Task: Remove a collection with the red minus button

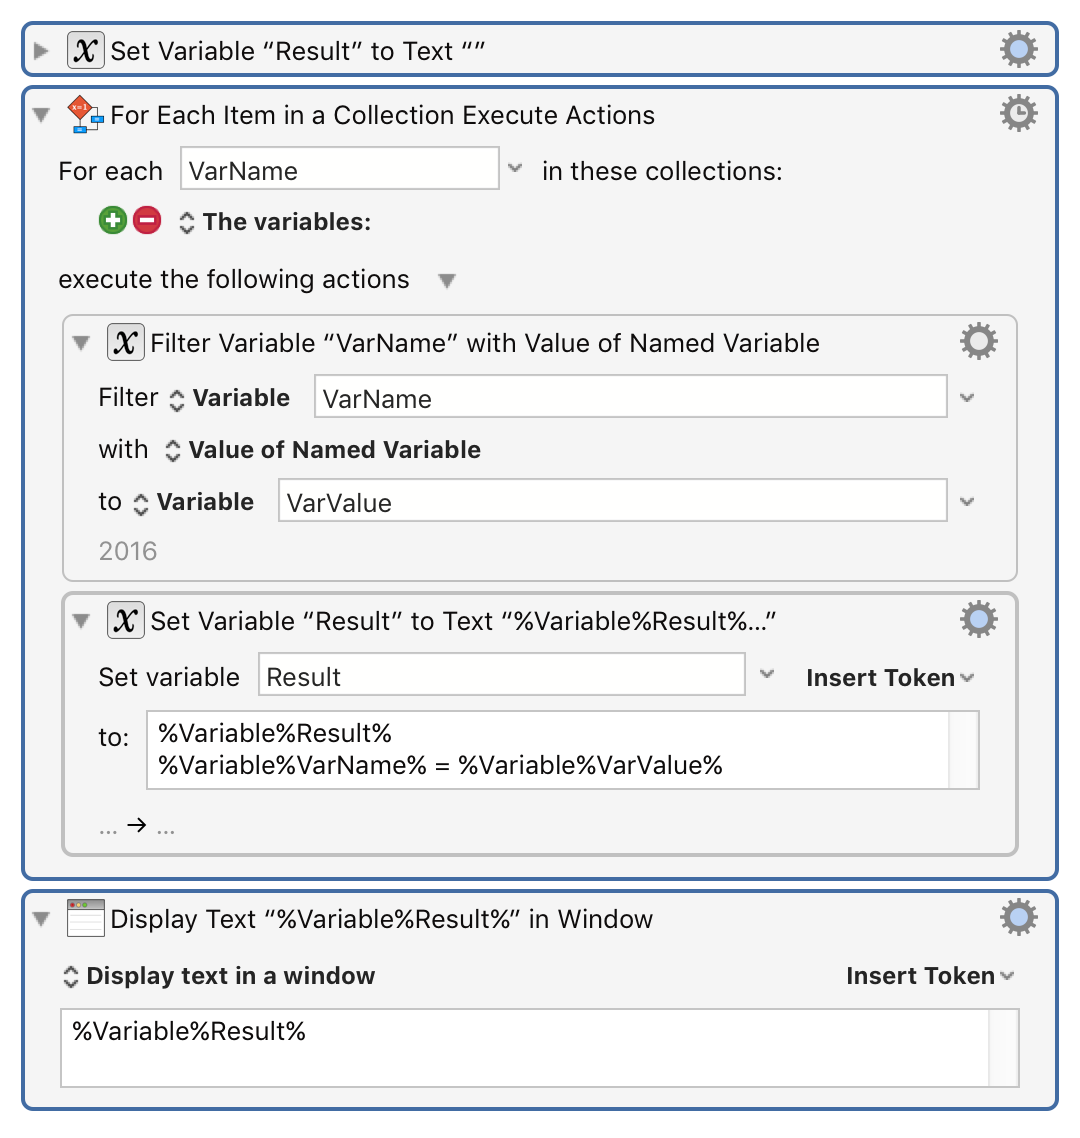Action: point(147,220)
